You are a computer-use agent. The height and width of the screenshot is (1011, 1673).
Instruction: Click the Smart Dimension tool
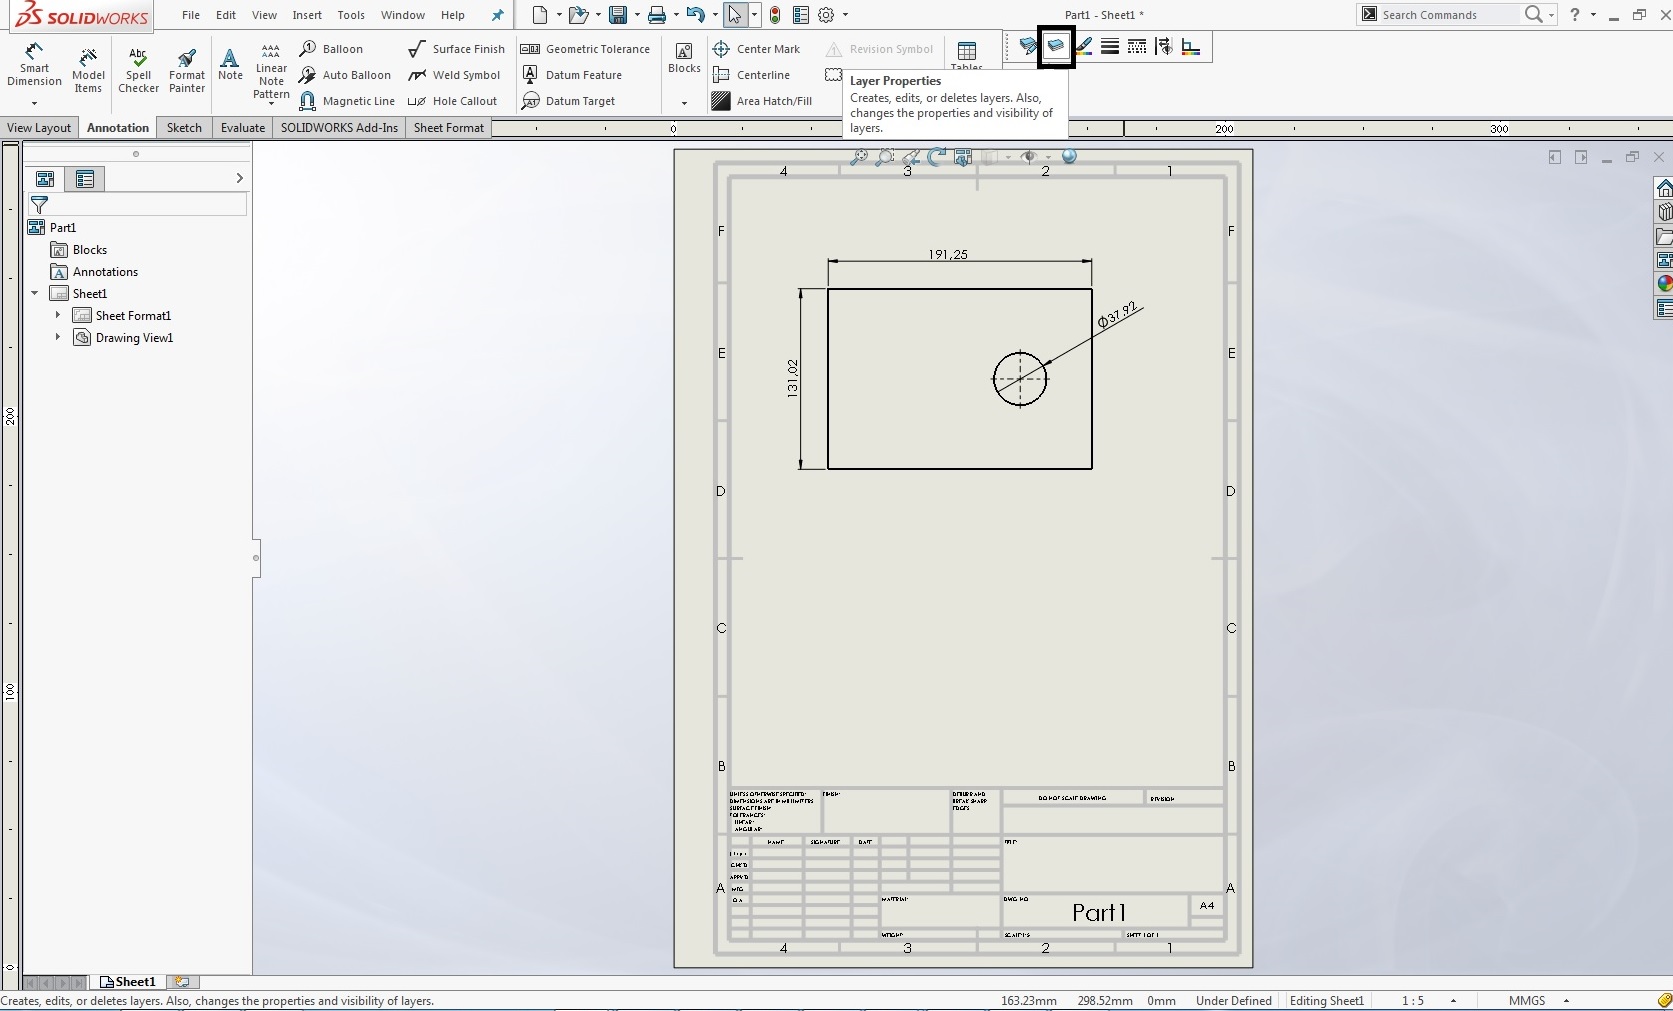pyautogui.click(x=34, y=66)
